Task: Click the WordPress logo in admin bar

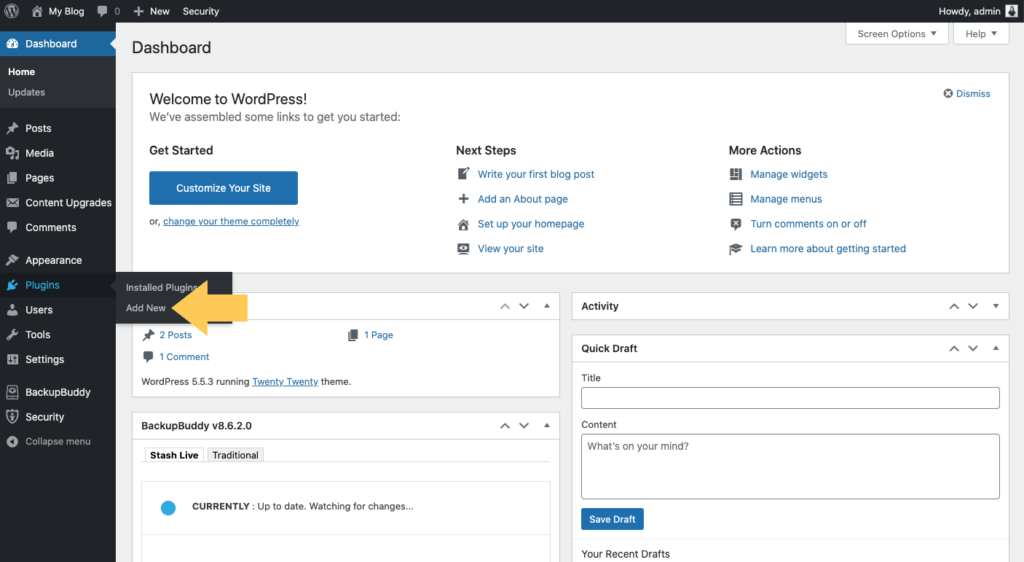Action: (12, 11)
